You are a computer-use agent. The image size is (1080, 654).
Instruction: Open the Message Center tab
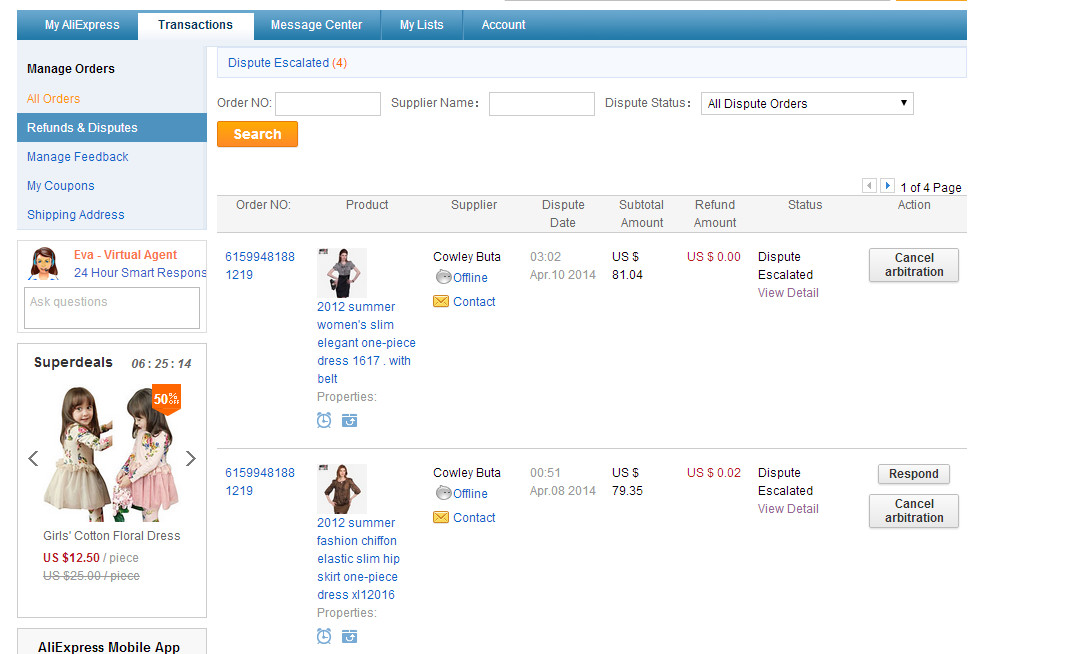click(x=316, y=25)
